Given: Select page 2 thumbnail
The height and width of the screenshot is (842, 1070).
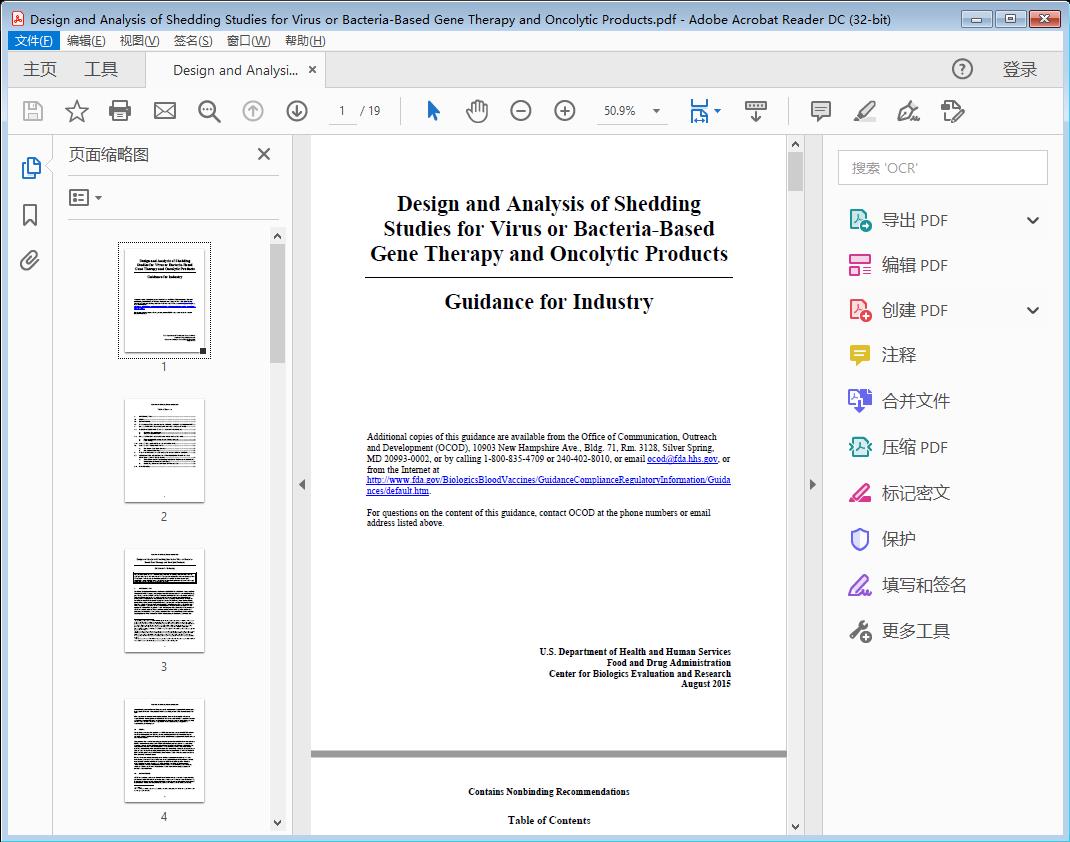Looking at the screenshot, I should (163, 450).
